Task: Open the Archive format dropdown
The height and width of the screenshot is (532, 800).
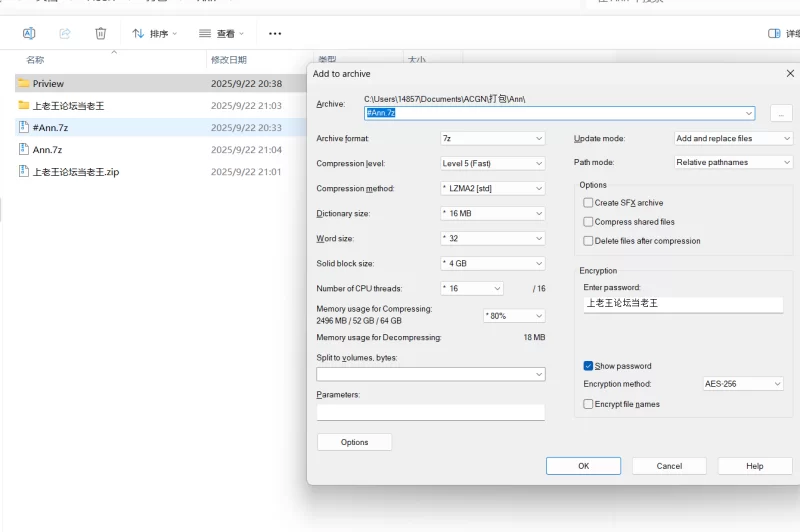Action: click(x=492, y=138)
